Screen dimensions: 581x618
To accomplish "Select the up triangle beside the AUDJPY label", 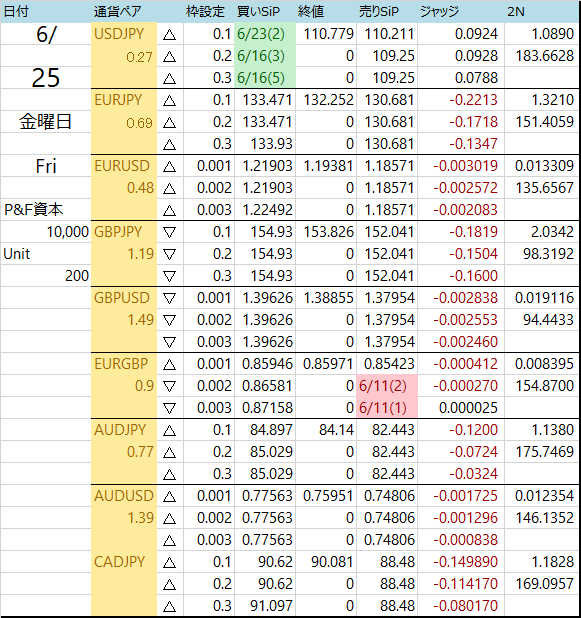I will pyautogui.click(x=169, y=430).
